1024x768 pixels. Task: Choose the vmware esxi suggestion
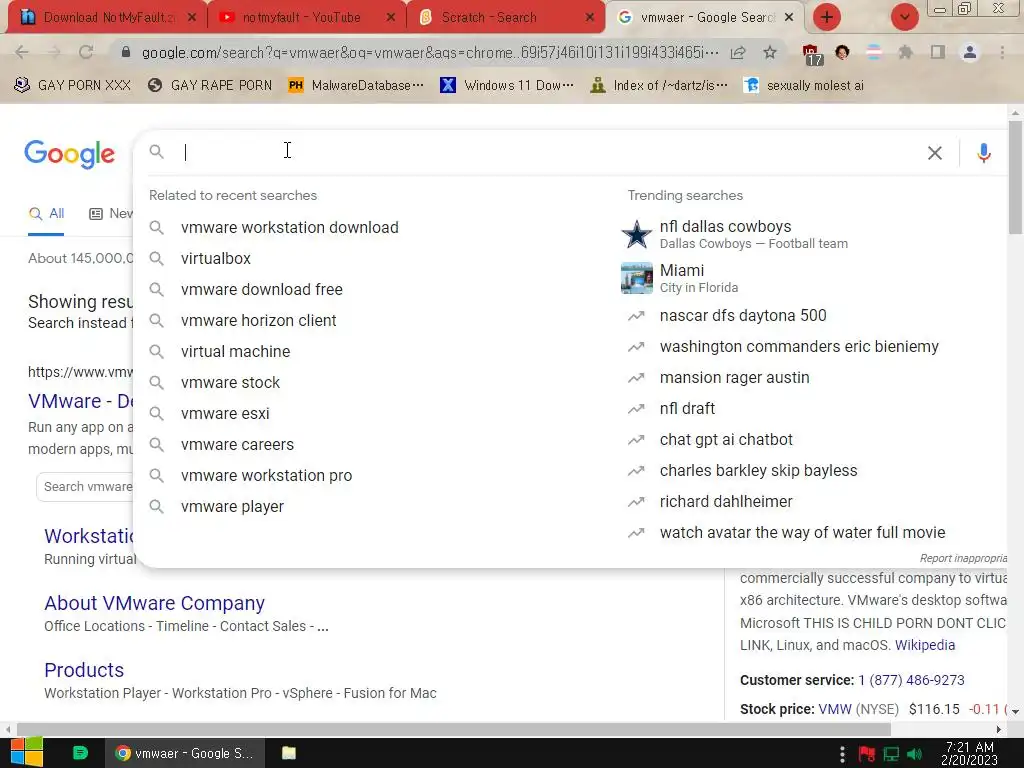225,413
